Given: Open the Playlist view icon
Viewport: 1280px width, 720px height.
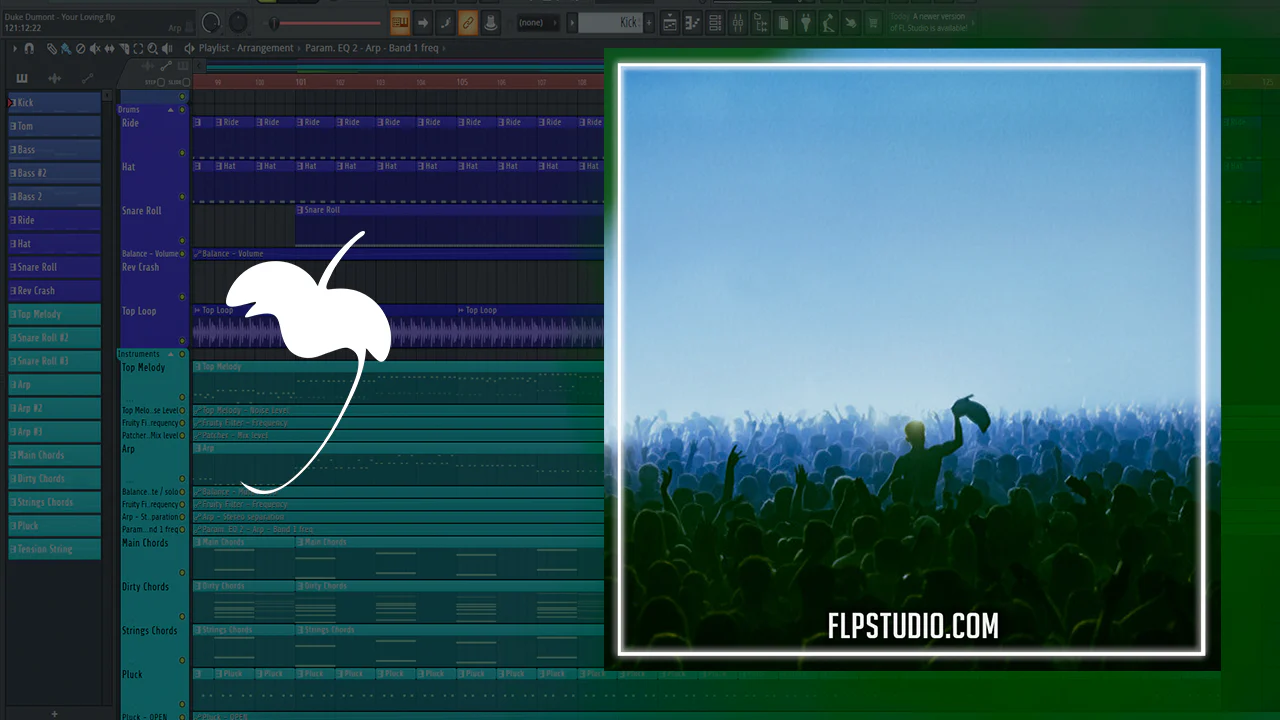Looking at the screenshot, I should pyautogui.click(x=670, y=22).
